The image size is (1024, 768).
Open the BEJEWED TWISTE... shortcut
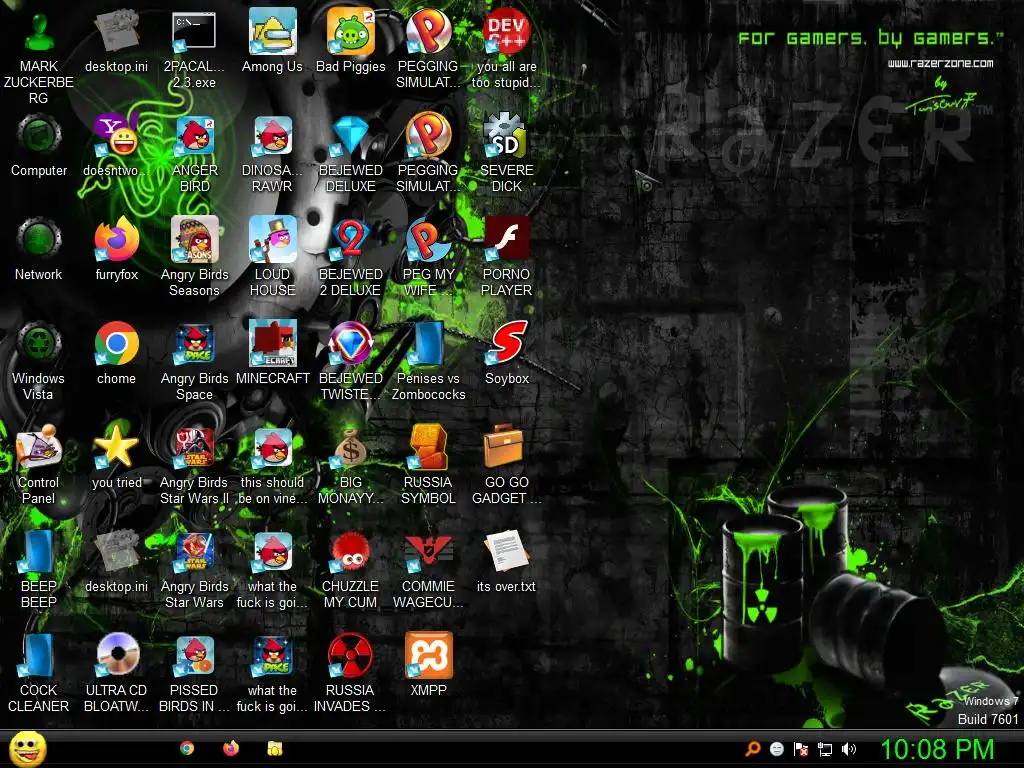pos(351,344)
